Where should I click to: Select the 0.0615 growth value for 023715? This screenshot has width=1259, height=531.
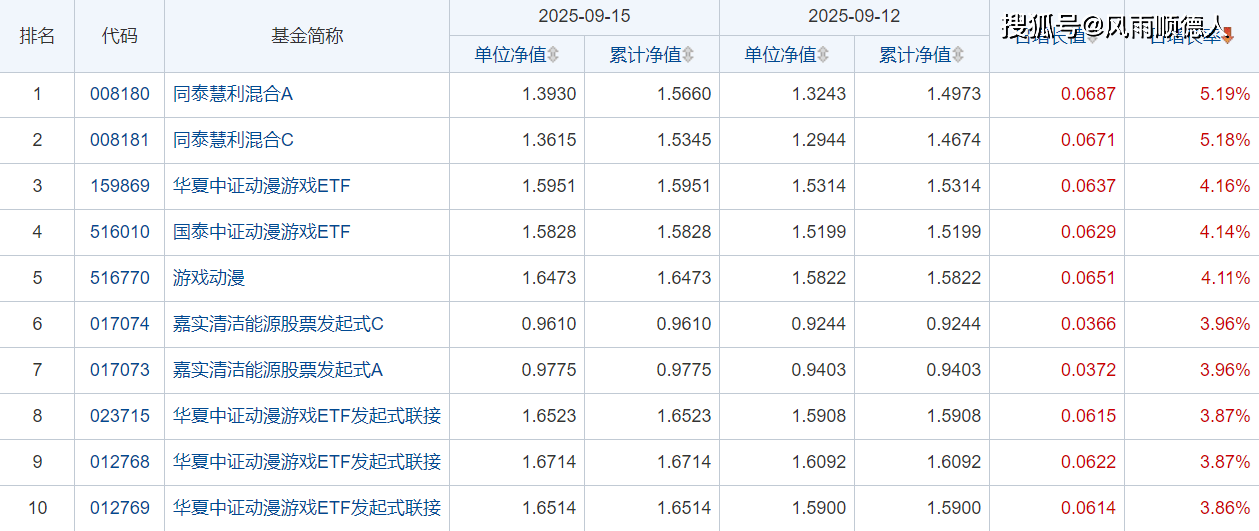coord(1088,417)
